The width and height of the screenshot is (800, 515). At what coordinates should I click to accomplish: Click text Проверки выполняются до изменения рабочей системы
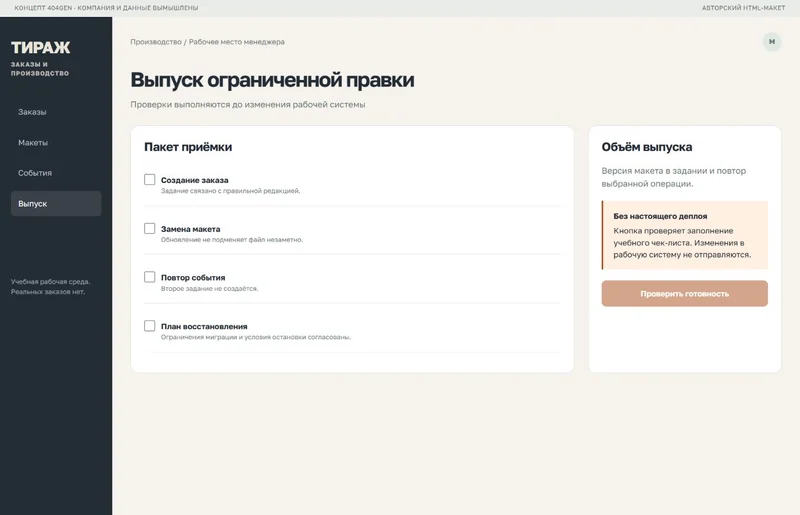pyautogui.click(x=247, y=105)
